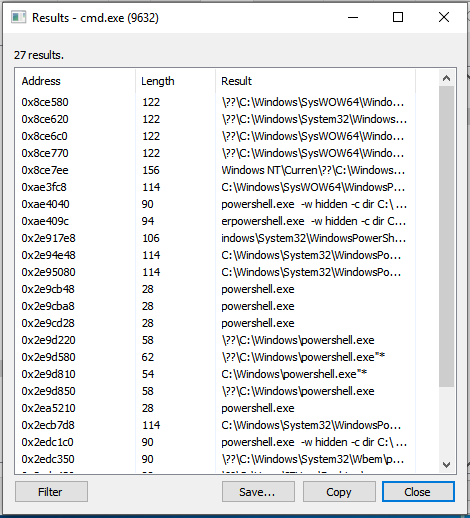The width and height of the screenshot is (470, 518).
Task: Select the row at address 0x2e9cb48
Action: 215,289
